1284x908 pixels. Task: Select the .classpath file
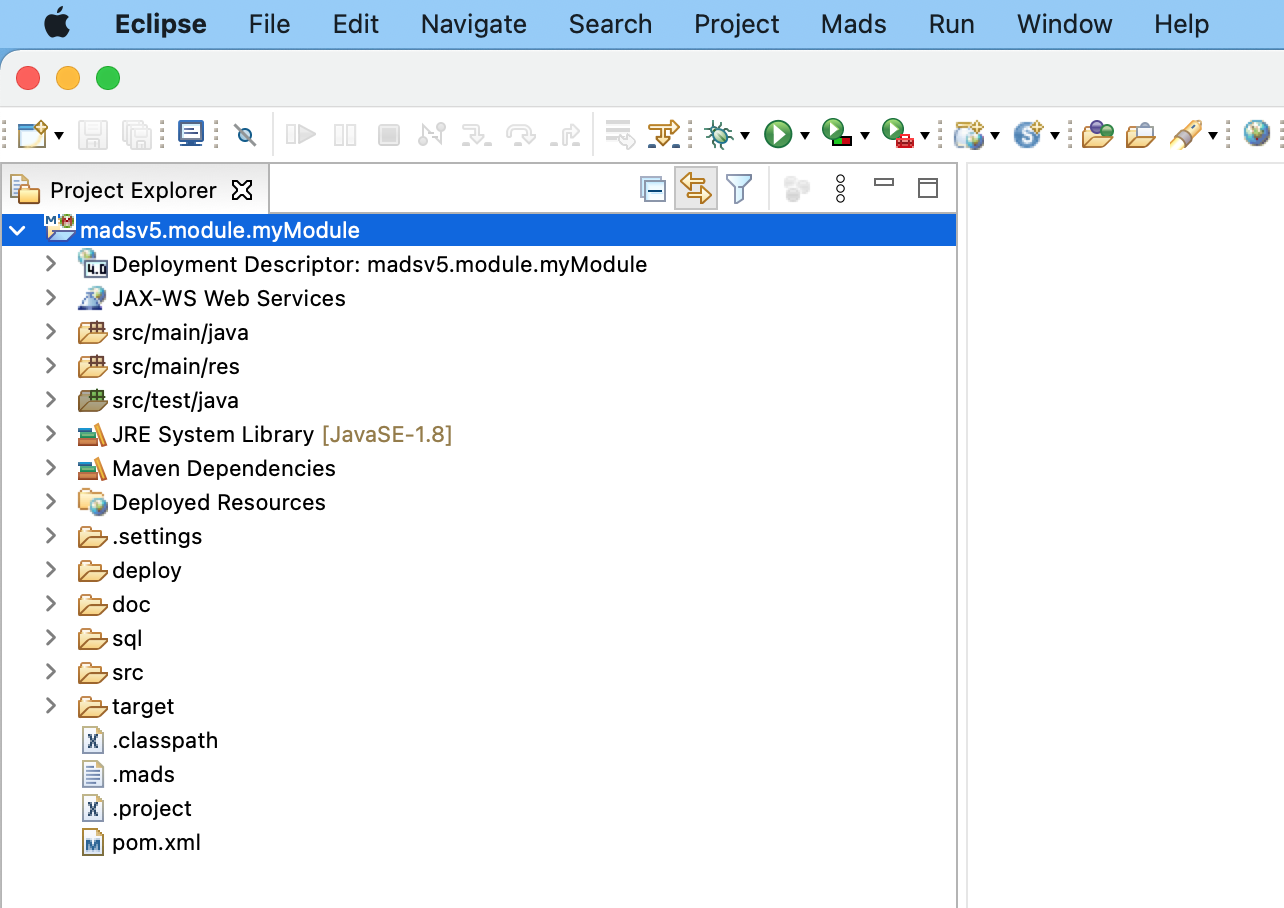click(164, 740)
